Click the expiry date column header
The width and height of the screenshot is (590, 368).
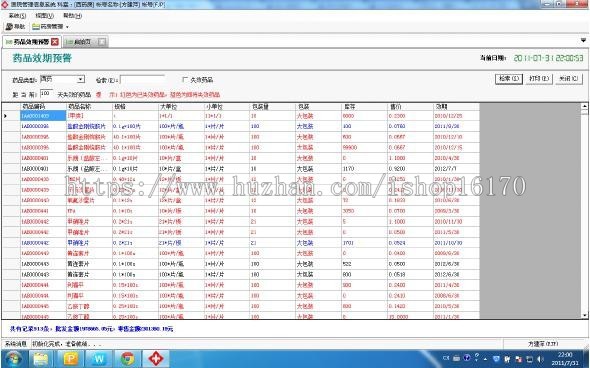click(x=456, y=106)
